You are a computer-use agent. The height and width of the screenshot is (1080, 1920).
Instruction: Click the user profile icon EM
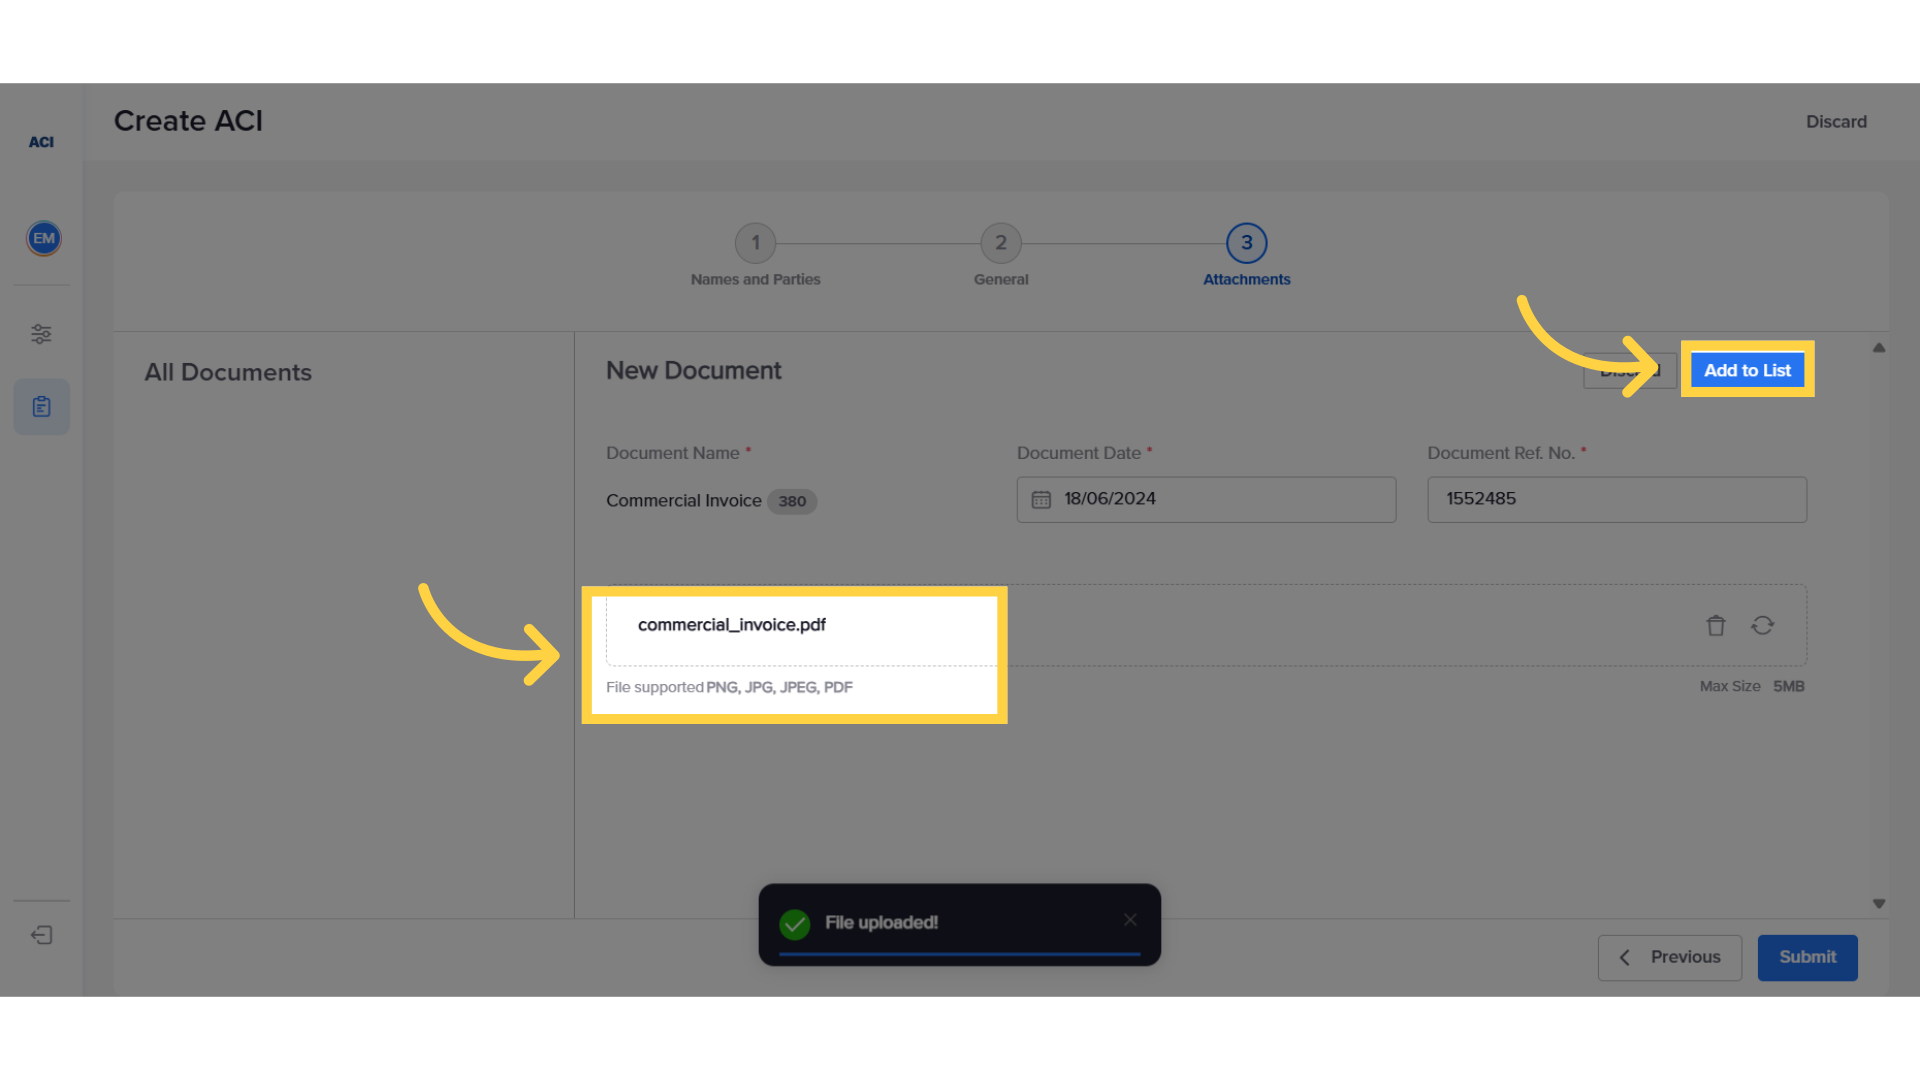(42, 239)
